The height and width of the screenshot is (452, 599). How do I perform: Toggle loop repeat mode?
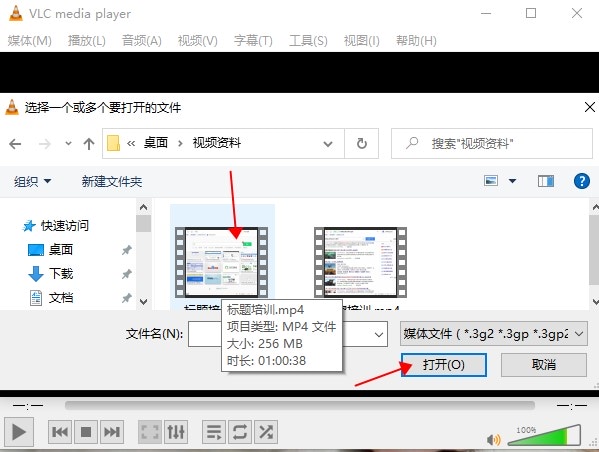pos(240,432)
